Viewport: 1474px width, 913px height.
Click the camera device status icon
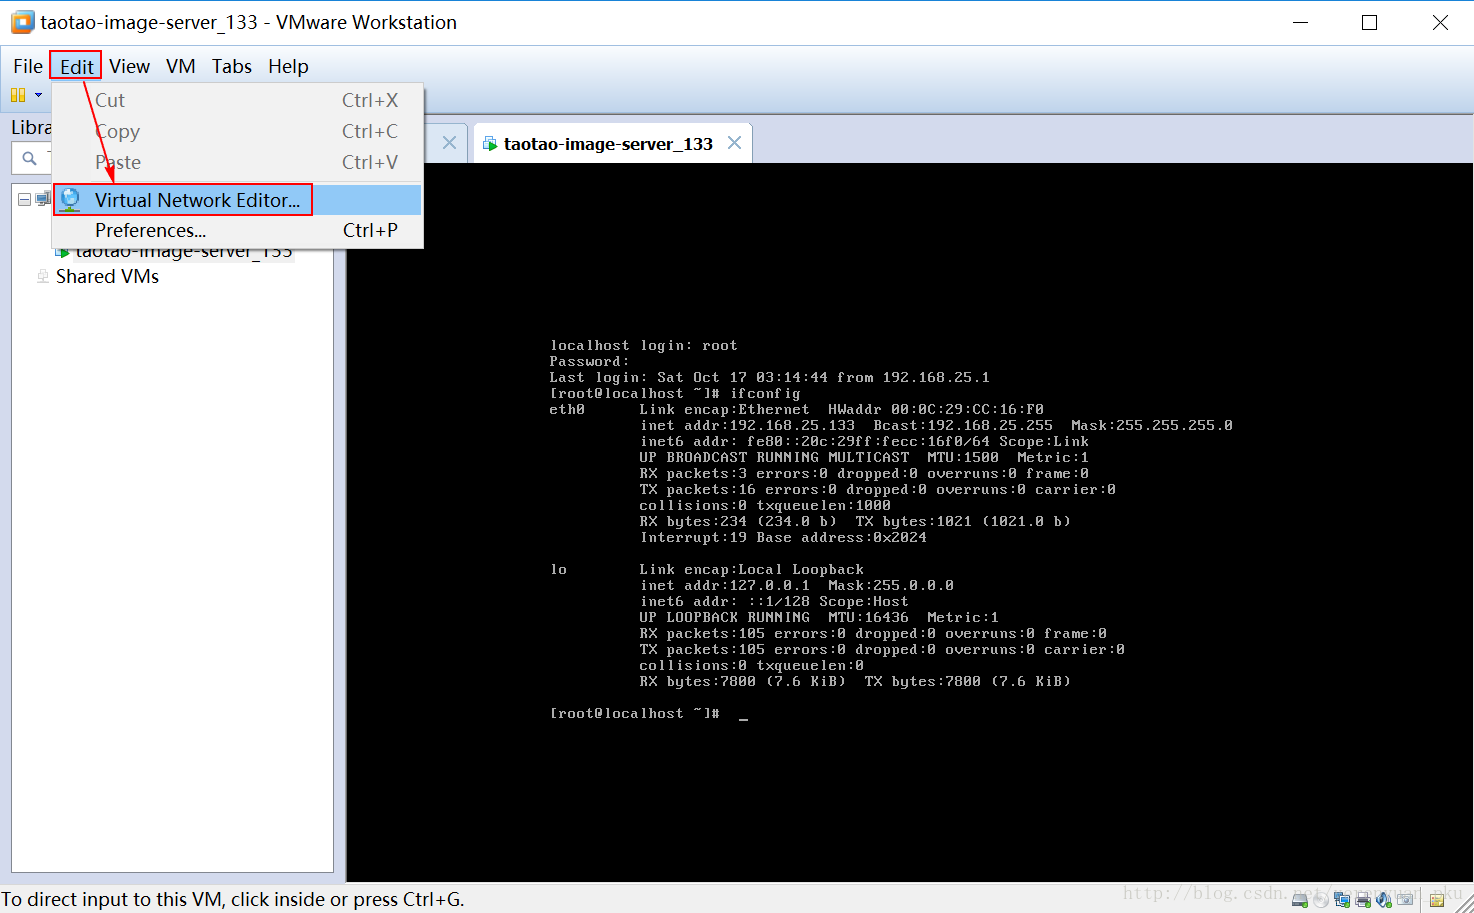[x=1405, y=900]
